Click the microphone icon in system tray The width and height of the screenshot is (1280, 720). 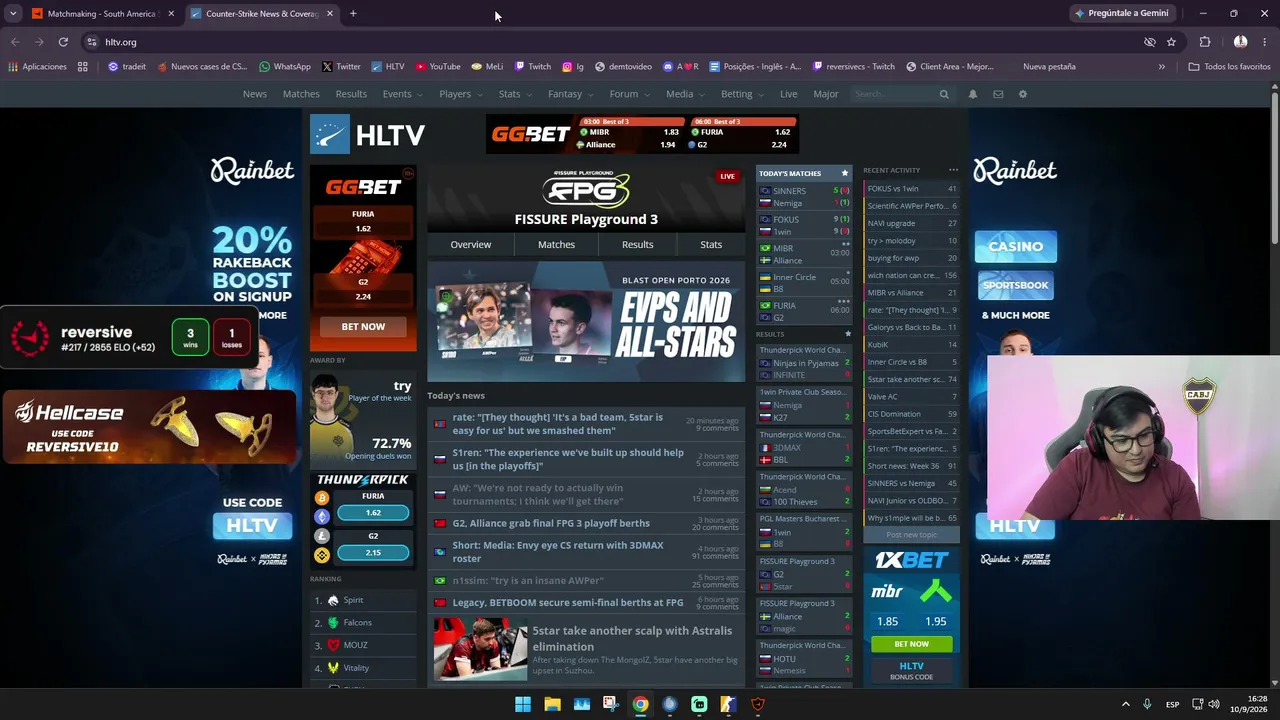(1147, 704)
